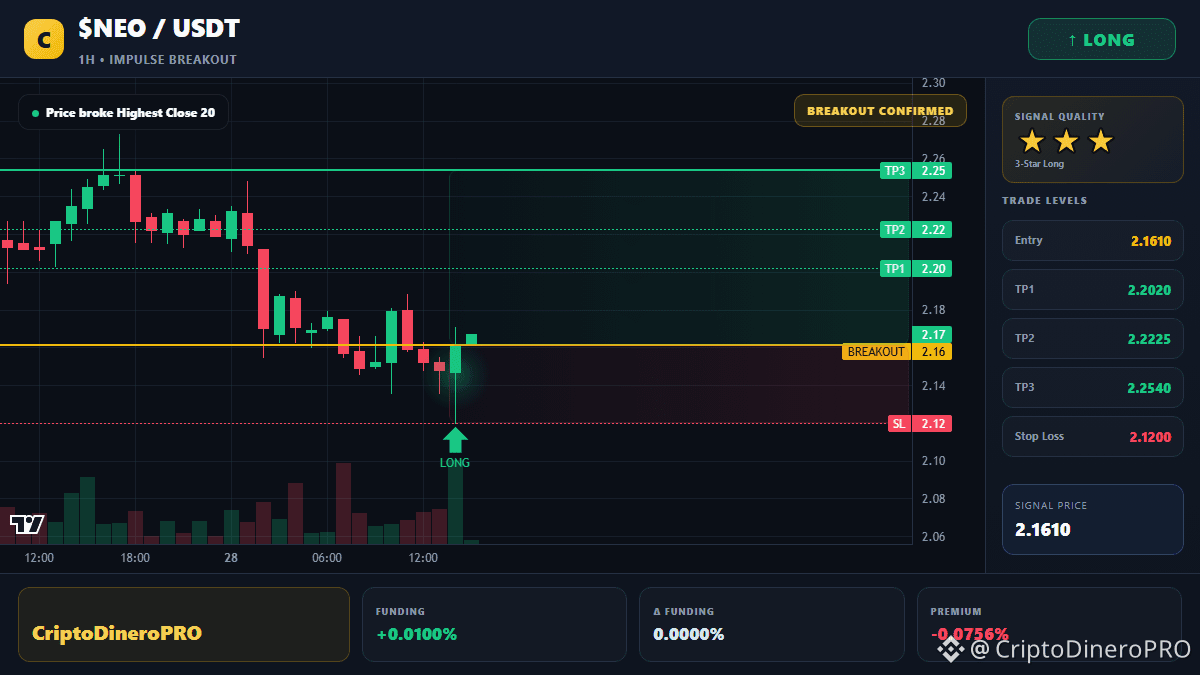1200x675 pixels.
Task: Select the TP1 2.2020 trade level row
Action: [1093, 289]
